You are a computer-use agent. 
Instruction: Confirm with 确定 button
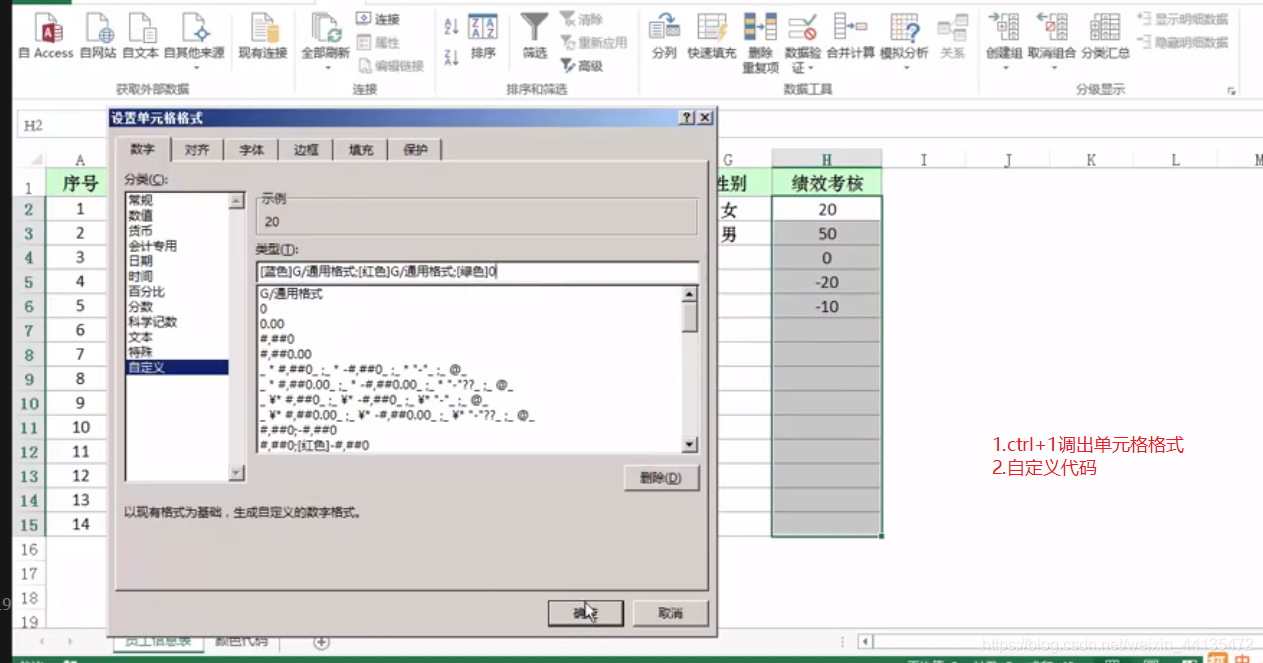(586, 613)
